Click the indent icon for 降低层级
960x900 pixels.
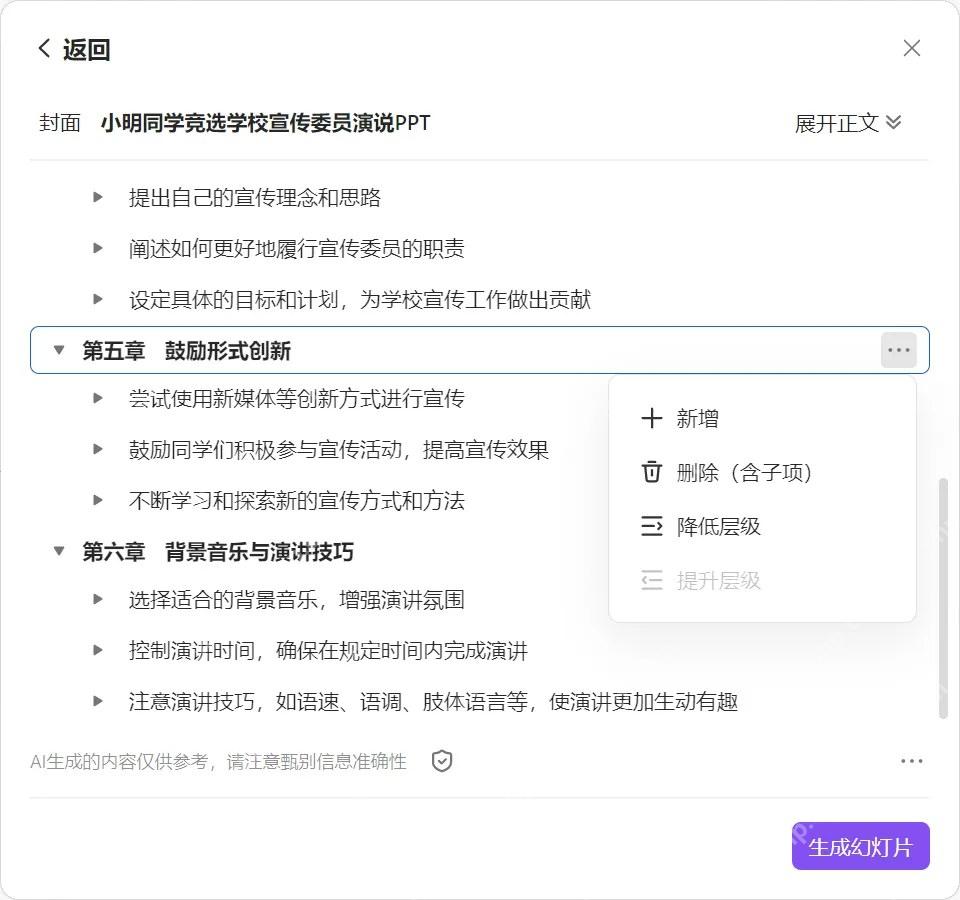(x=651, y=526)
